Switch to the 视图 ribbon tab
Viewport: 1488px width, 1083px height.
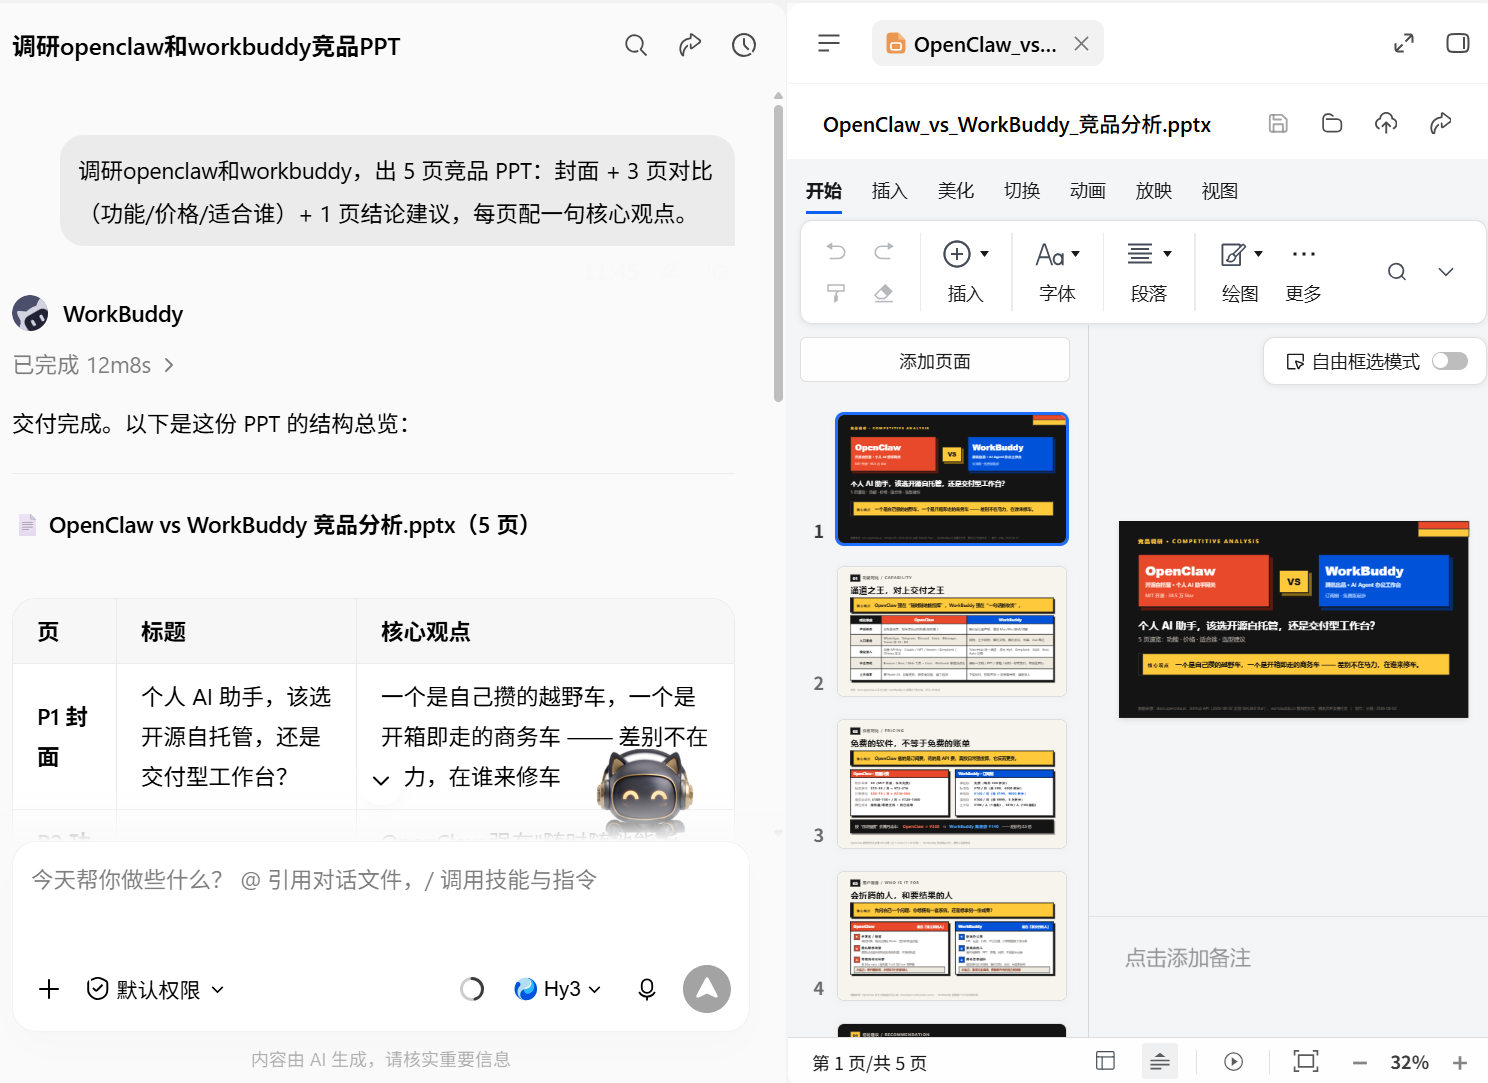(1220, 191)
